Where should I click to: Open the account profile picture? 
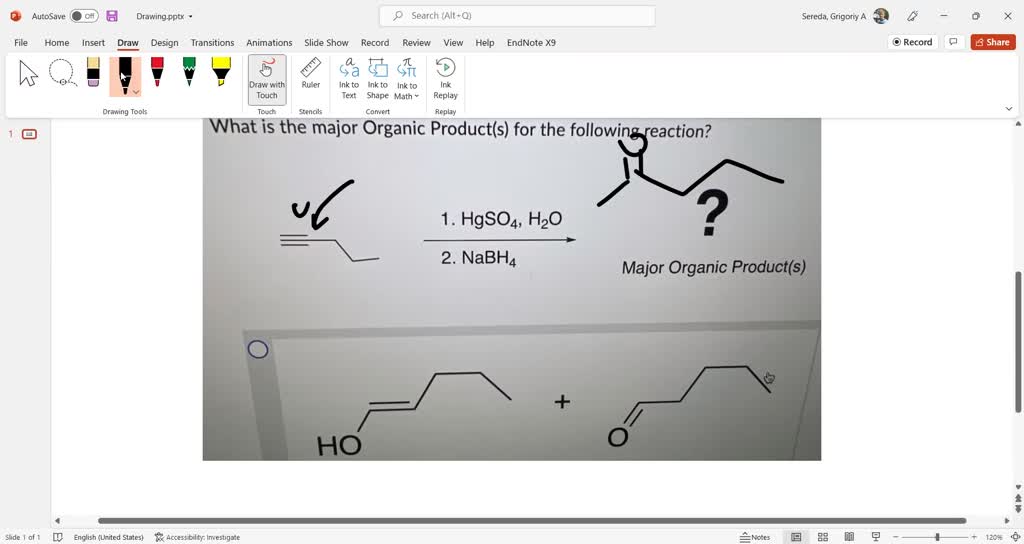pos(880,16)
